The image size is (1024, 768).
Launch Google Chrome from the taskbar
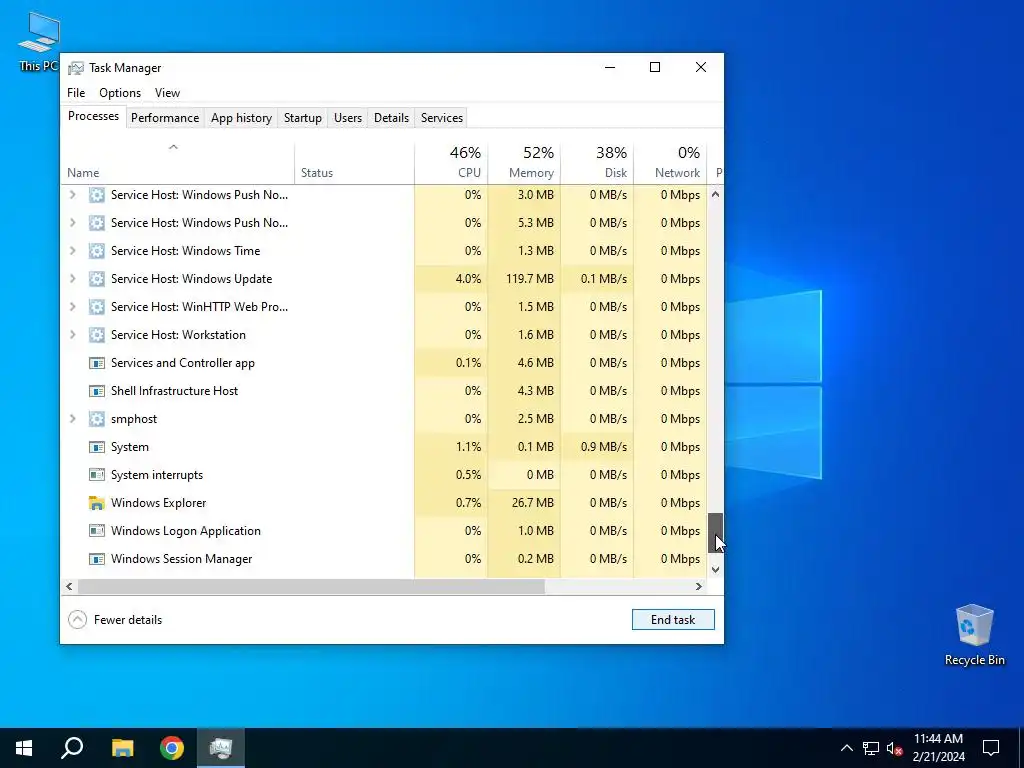(172, 748)
